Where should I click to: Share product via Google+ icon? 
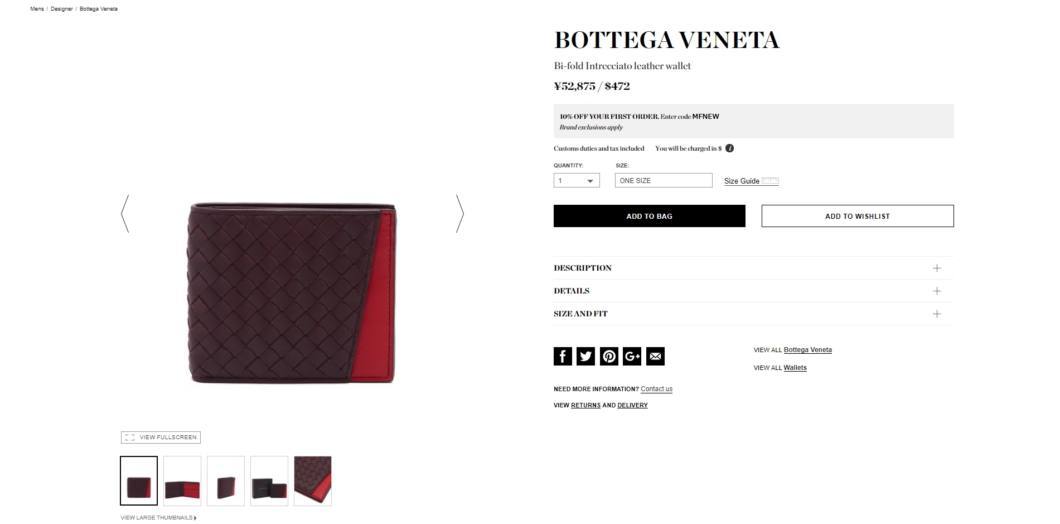coord(632,356)
